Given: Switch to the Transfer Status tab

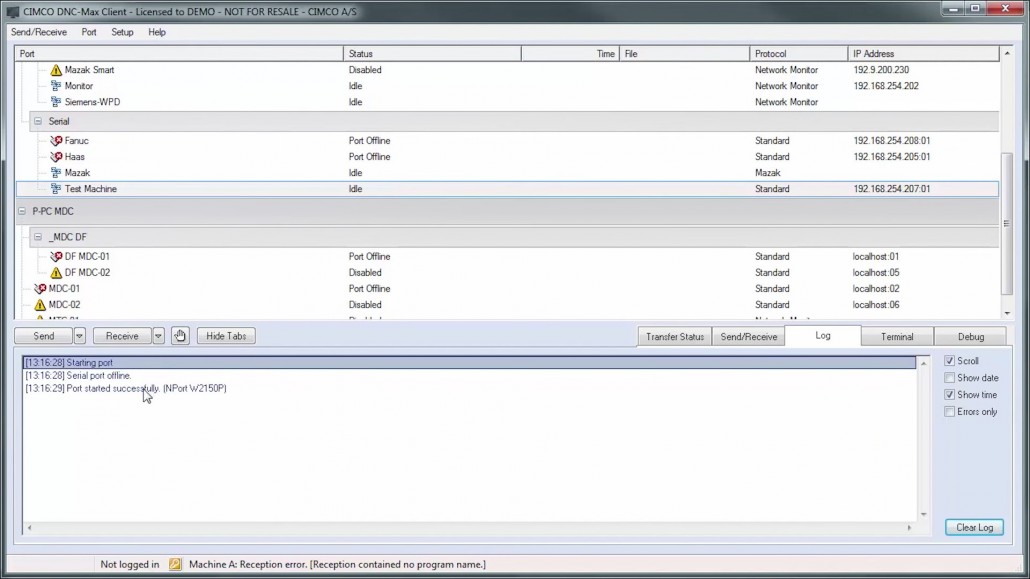Looking at the screenshot, I should pos(675,336).
